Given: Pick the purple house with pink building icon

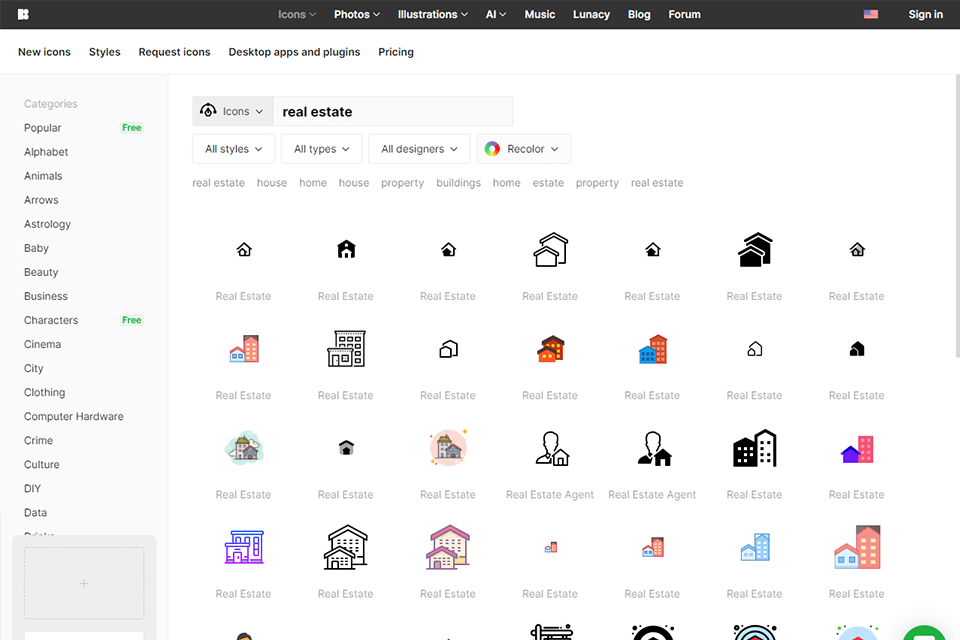Looking at the screenshot, I should 857,449.
